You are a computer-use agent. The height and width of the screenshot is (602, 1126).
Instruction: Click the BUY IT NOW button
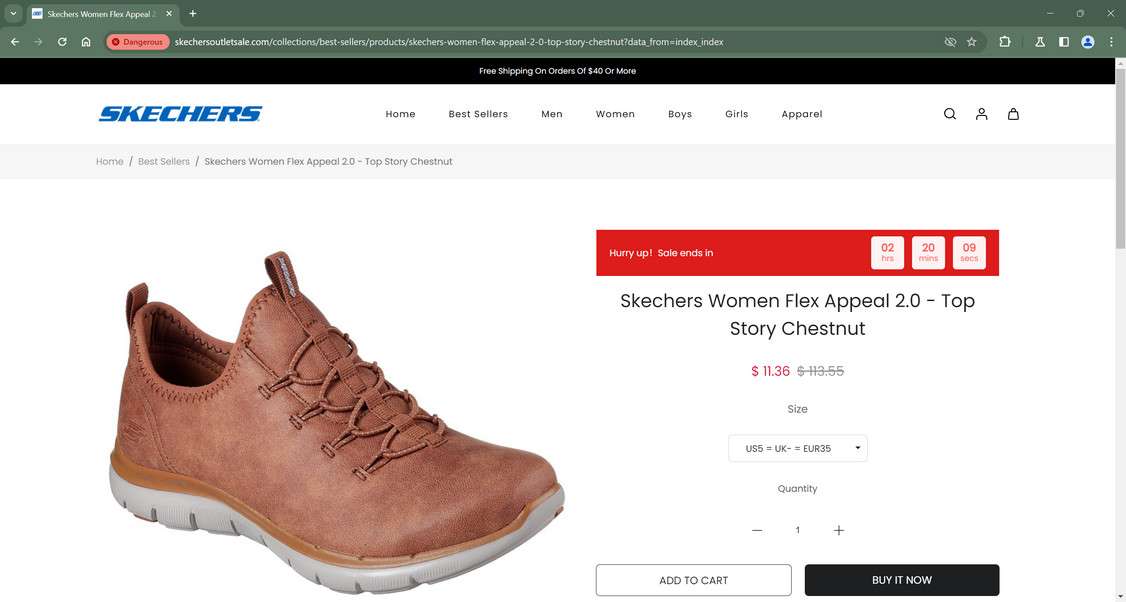(x=901, y=580)
